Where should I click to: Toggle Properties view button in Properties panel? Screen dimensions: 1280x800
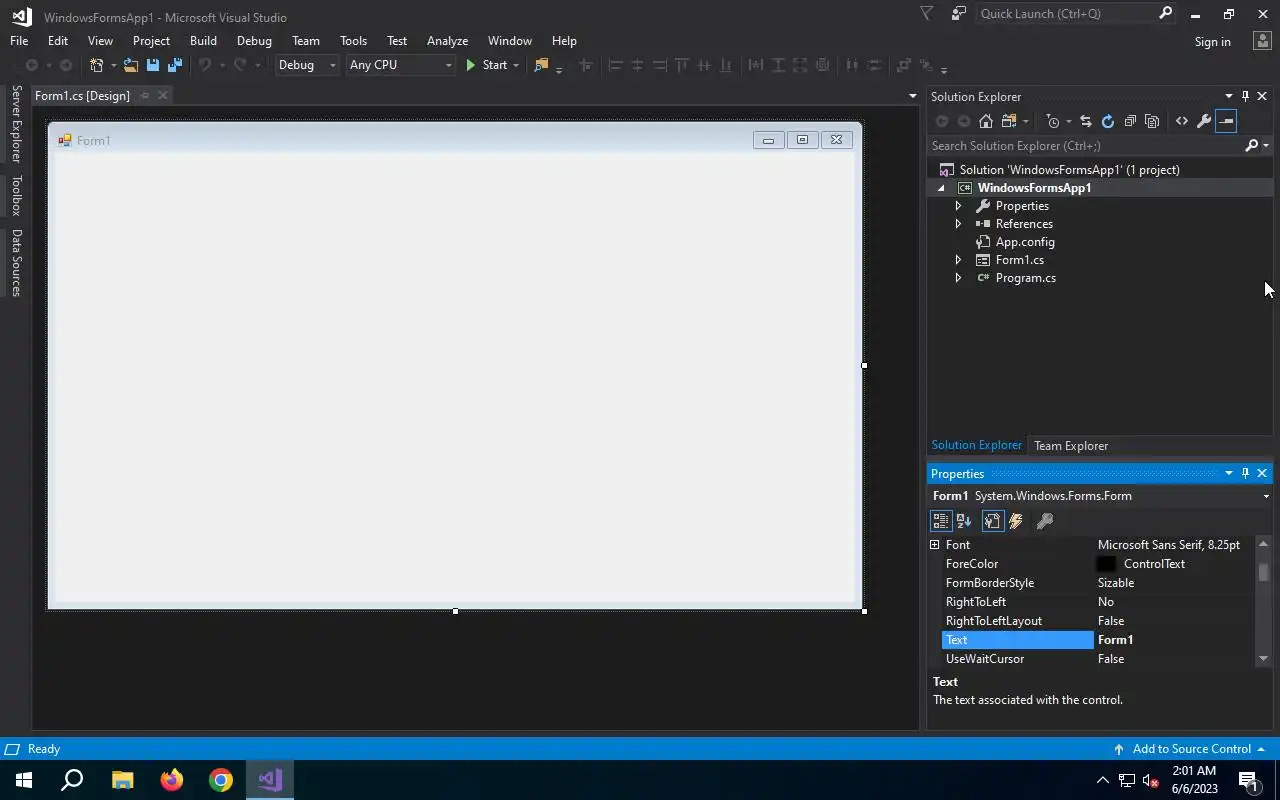(x=992, y=521)
